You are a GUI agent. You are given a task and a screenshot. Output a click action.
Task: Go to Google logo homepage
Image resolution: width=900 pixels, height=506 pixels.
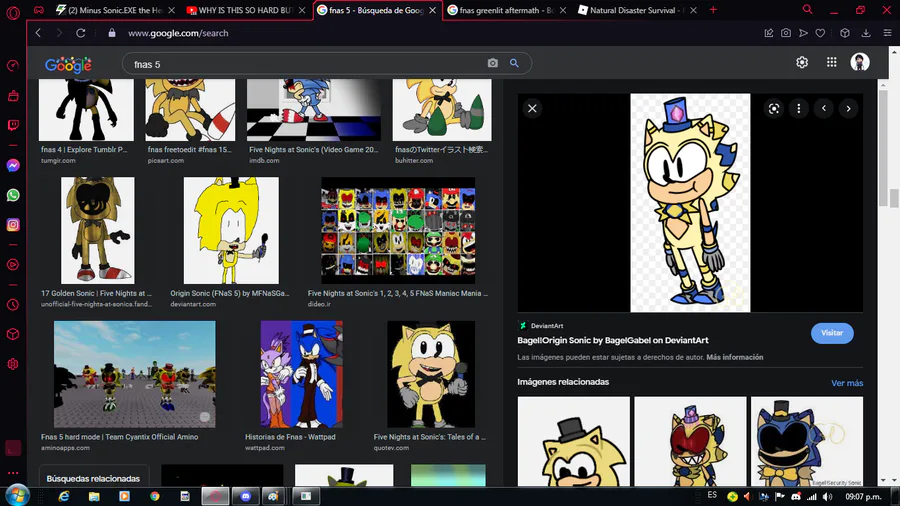click(68, 65)
